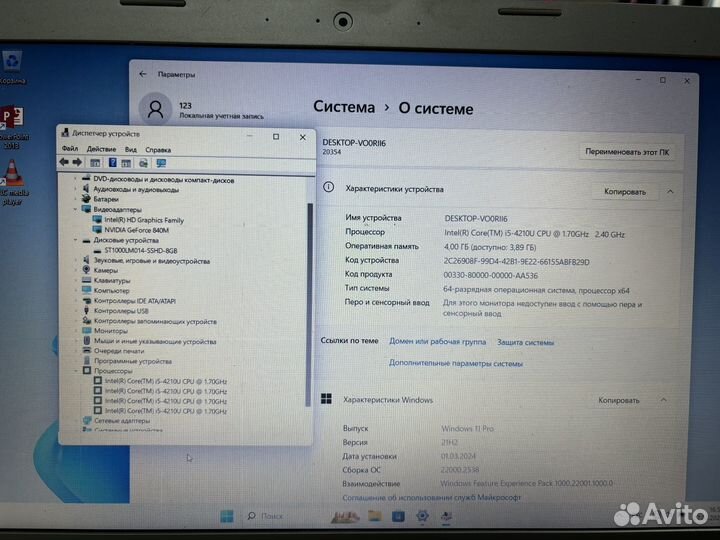Open the Защита системы link
The width and height of the screenshot is (720, 540).
coord(525,342)
